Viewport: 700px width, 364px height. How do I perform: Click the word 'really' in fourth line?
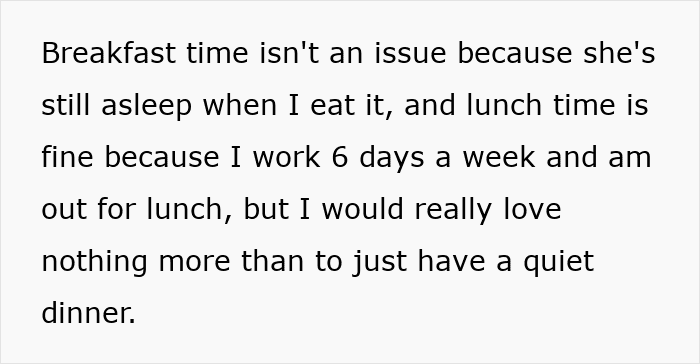tap(454, 210)
